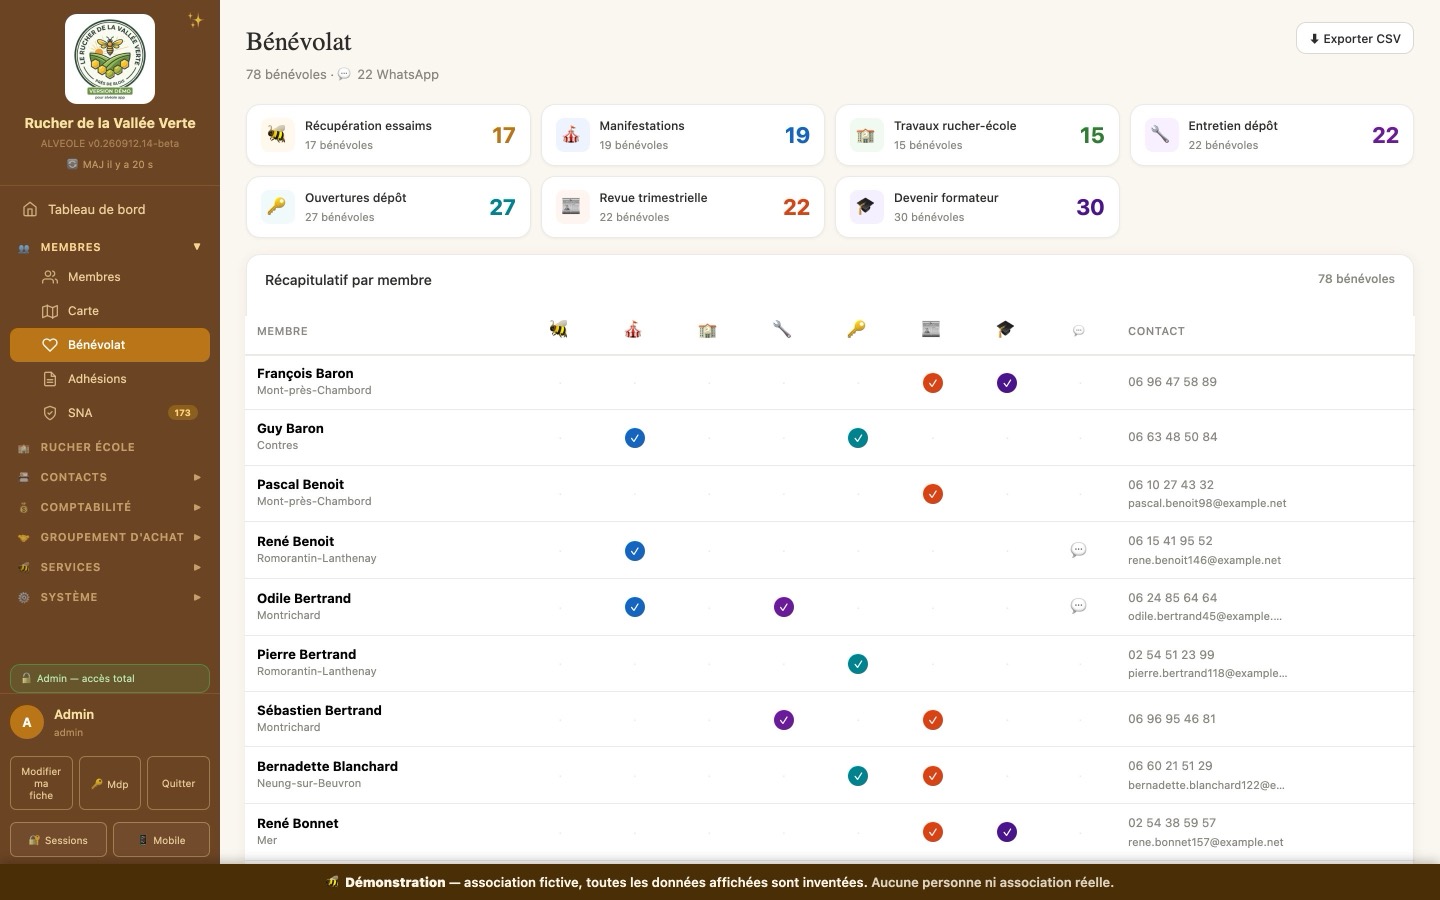Go to the Membres page
The width and height of the screenshot is (1440, 900).
(110, 277)
